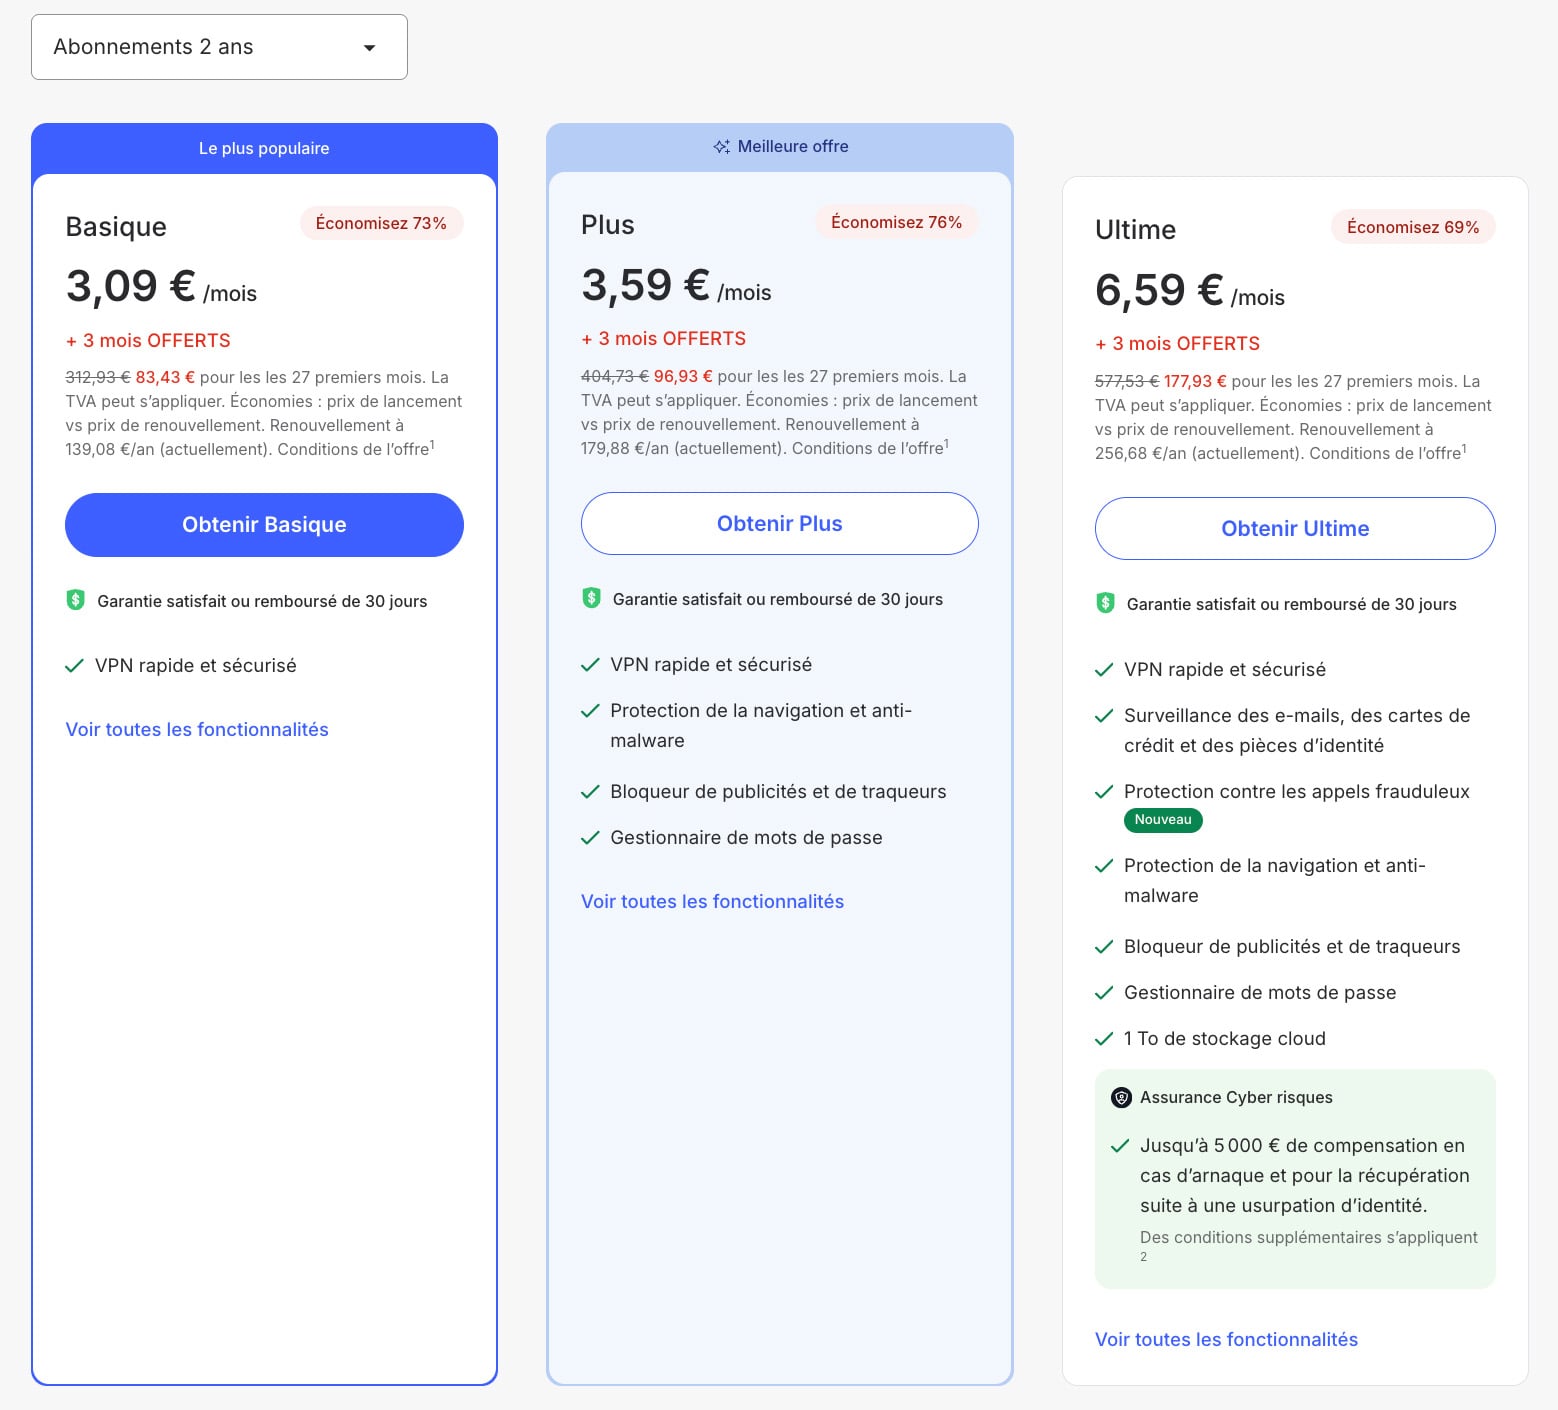Click the Obtenir Basique button
The width and height of the screenshot is (1558, 1410).
click(x=264, y=524)
